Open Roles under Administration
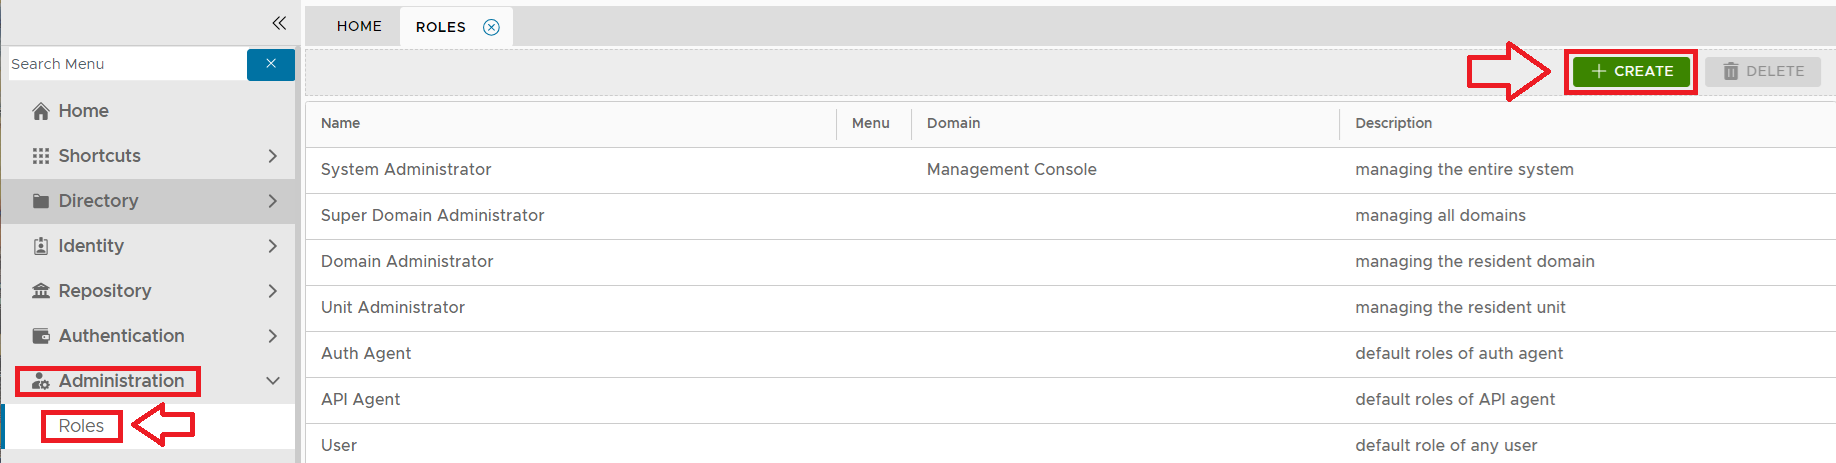This screenshot has height=463, width=1836. coord(81,426)
